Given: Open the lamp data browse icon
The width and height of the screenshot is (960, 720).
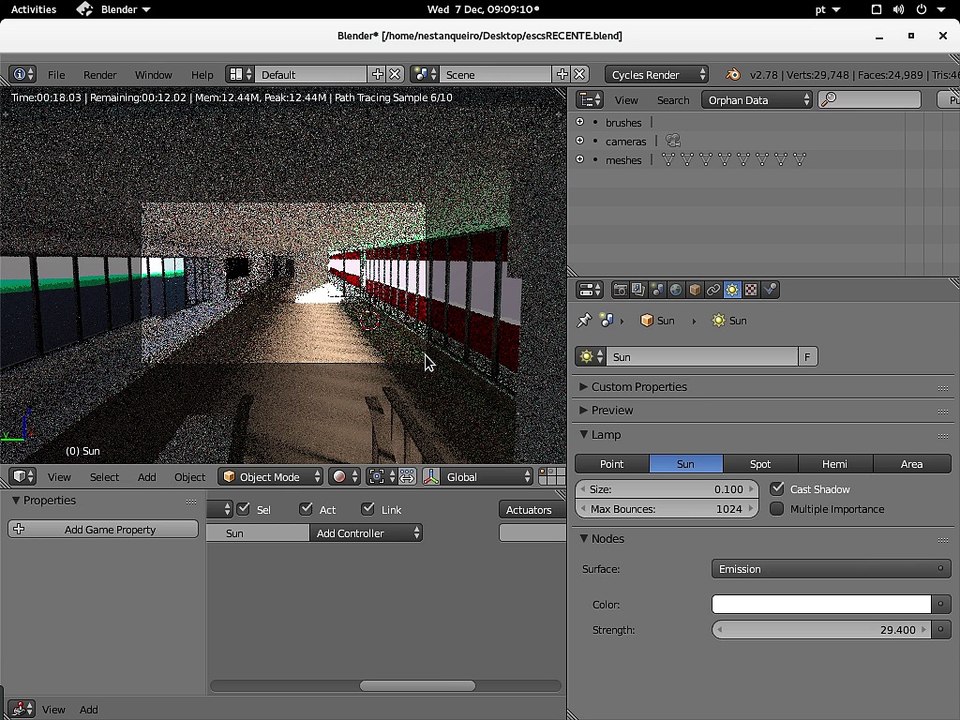Looking at the screenshot, I should point(591,356).
